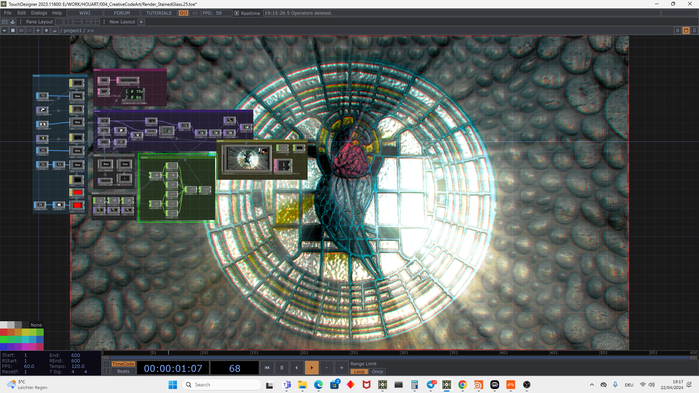Click the reverse play arrow button

[x=297, y=368]
